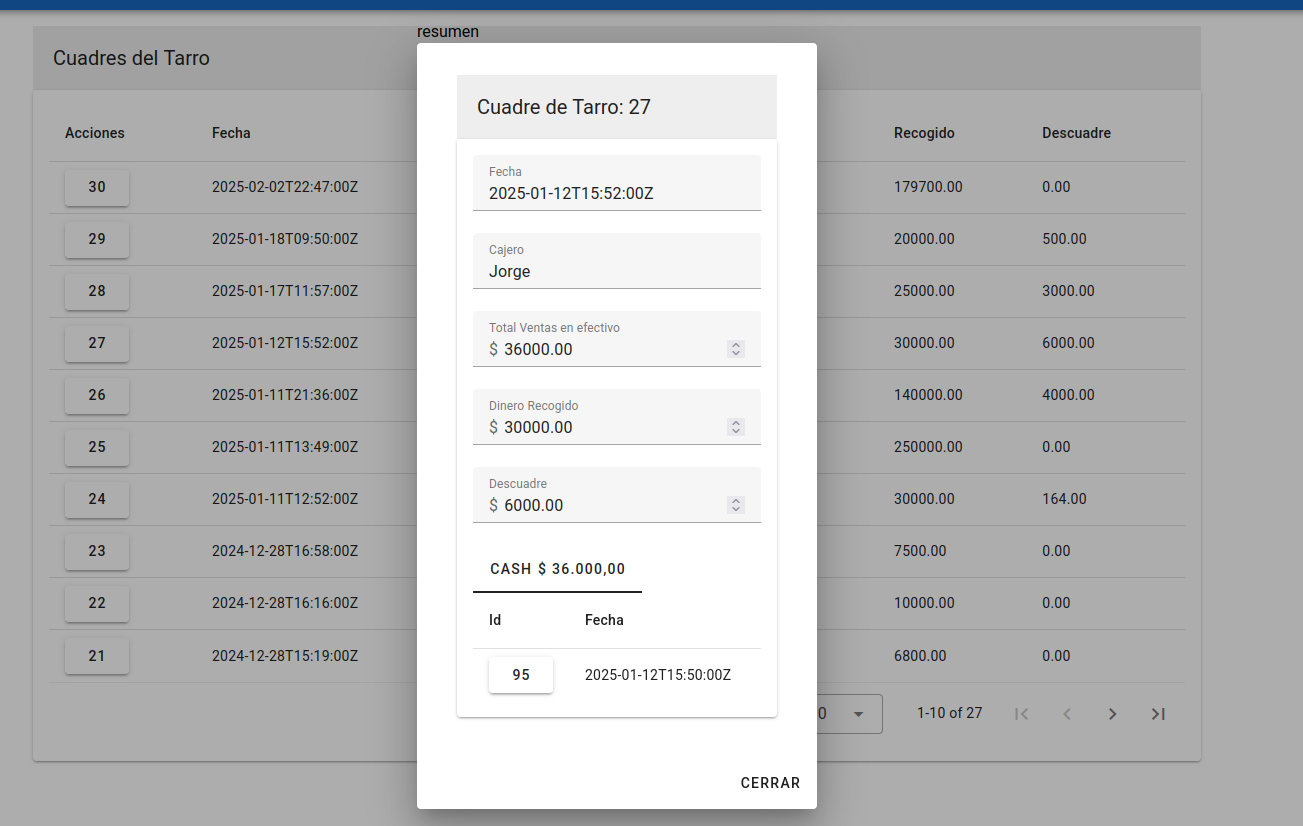Go to previous page arrow

click(1067, 714)
